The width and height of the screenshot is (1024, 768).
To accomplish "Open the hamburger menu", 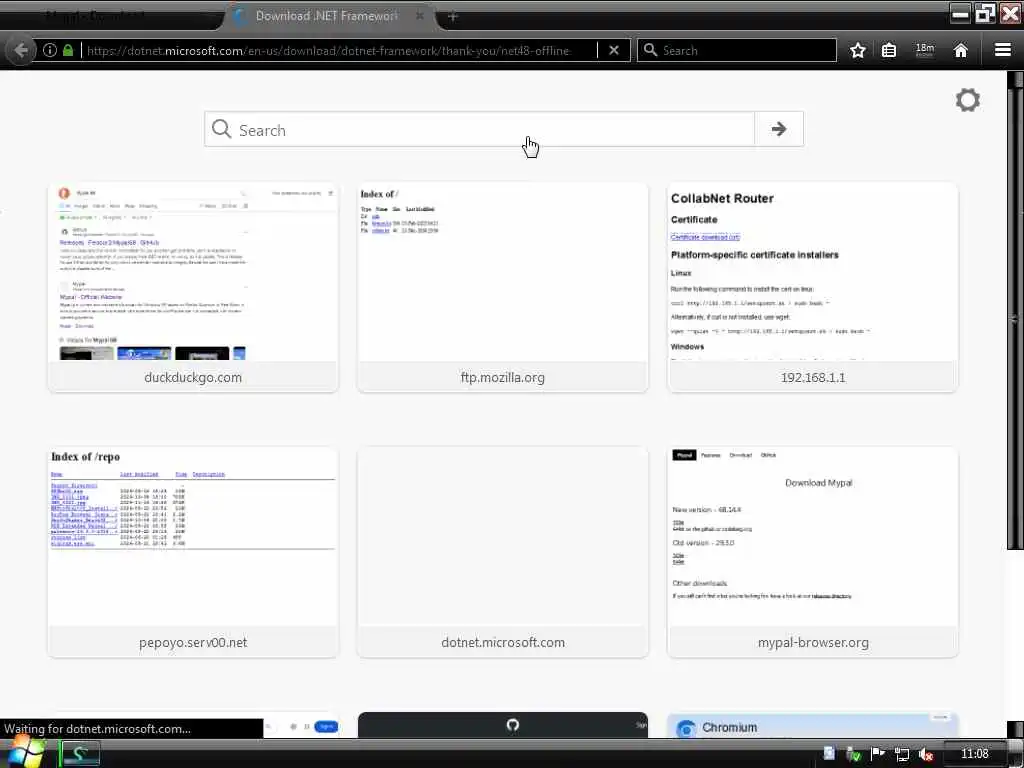I will (x=1003, y=50).
